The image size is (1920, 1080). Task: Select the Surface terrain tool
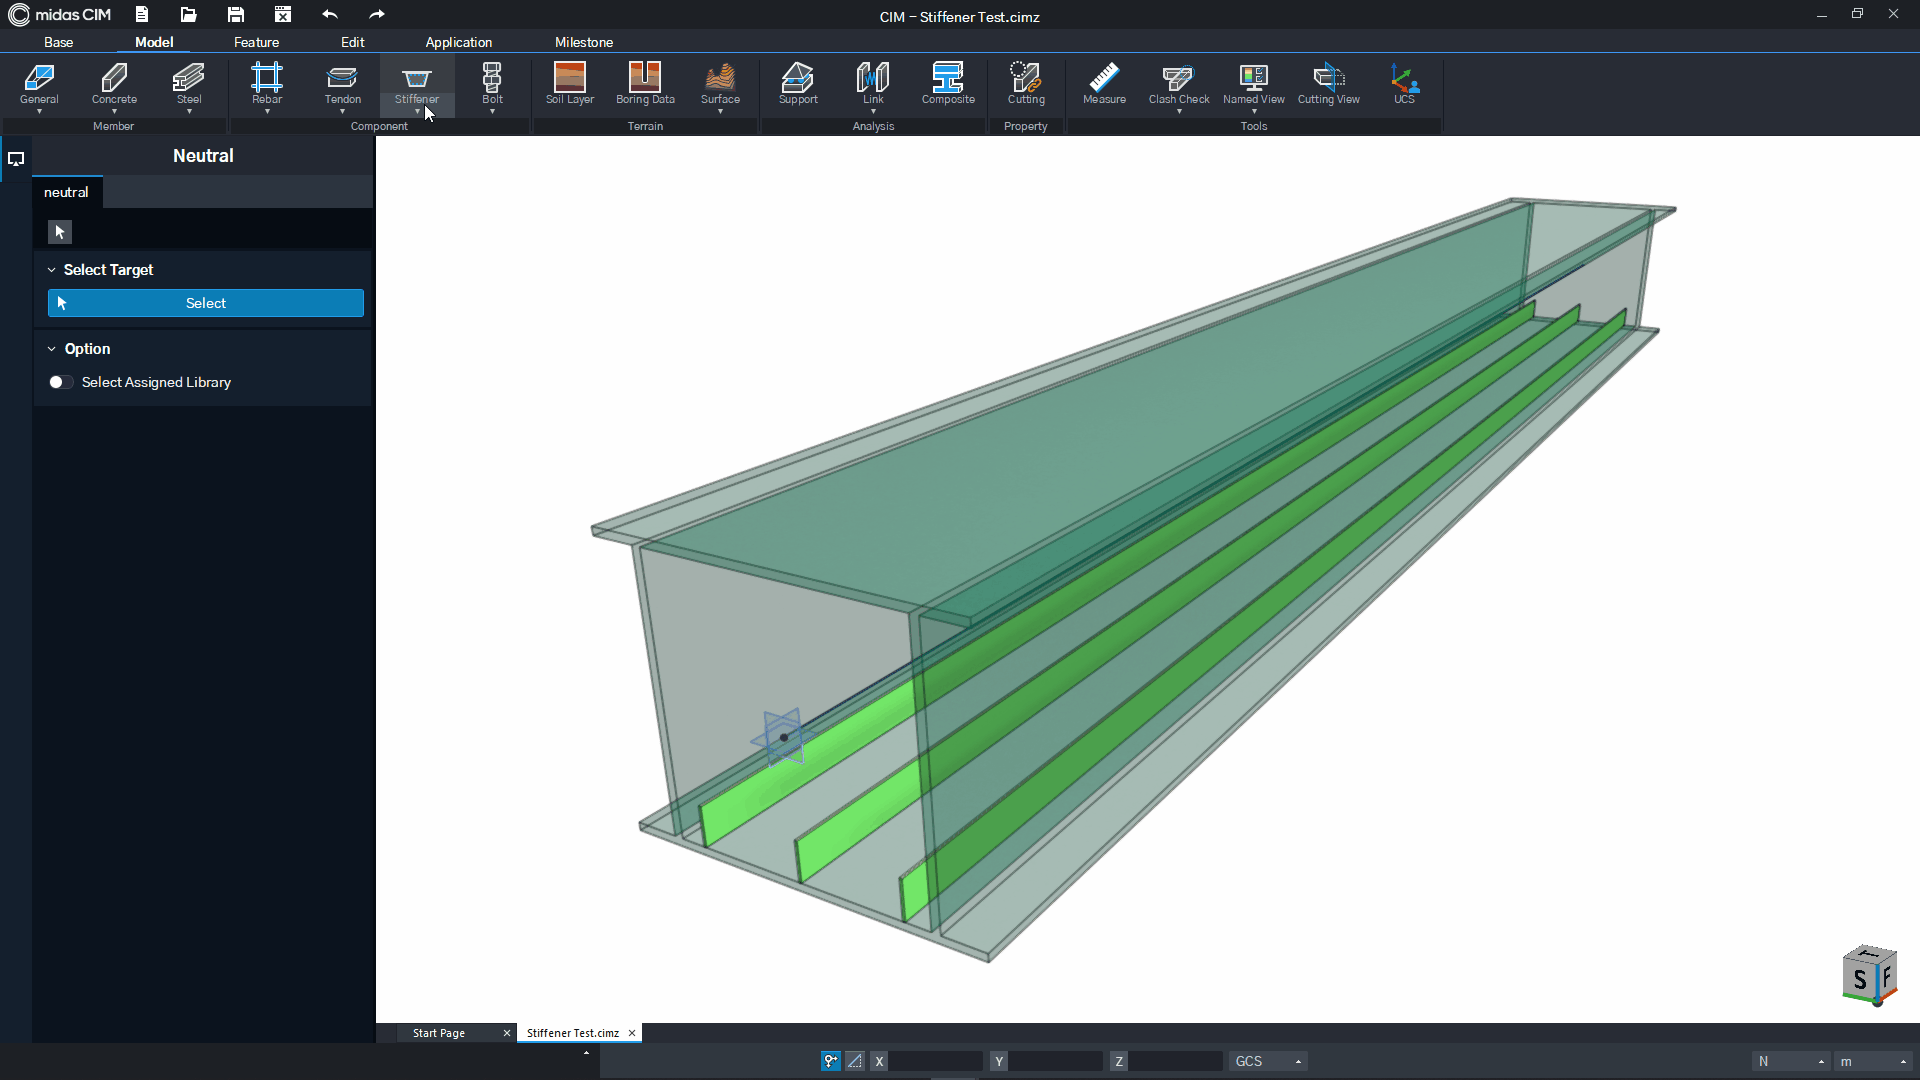(x=720, y=84)
